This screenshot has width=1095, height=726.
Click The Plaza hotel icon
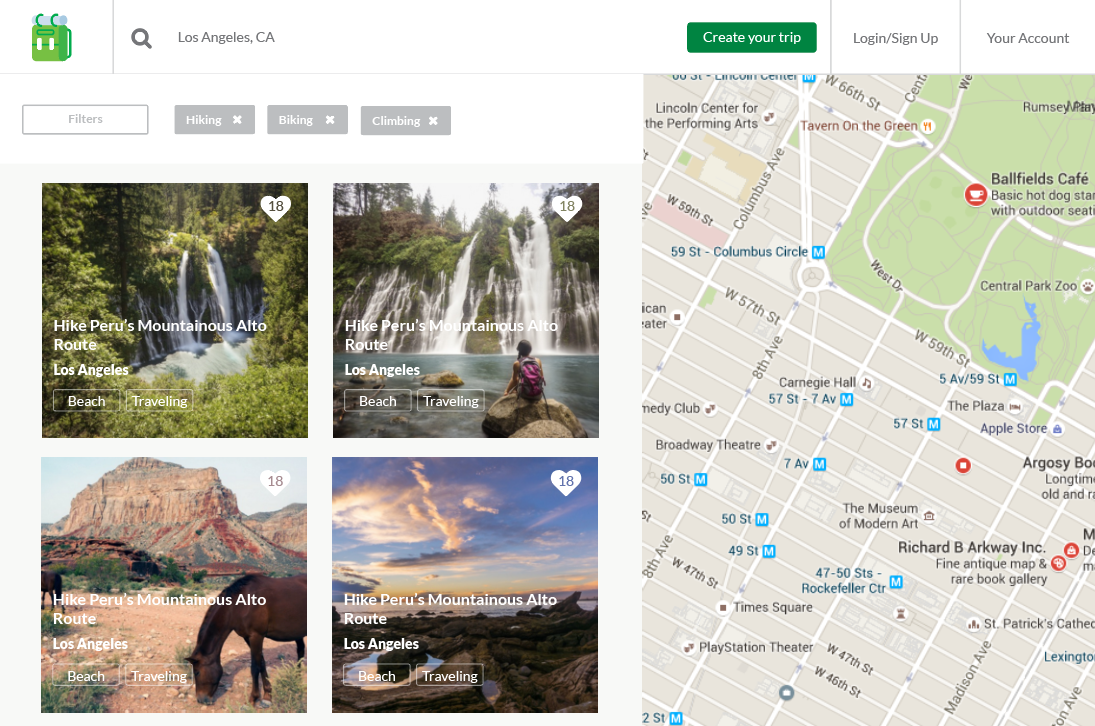(x=1015, y=406)
